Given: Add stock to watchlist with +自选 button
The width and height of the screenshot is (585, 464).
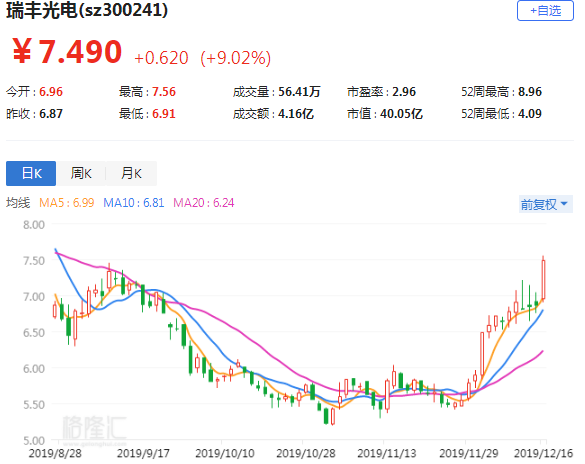Looking at the screenshot, I should click(545, 11).
